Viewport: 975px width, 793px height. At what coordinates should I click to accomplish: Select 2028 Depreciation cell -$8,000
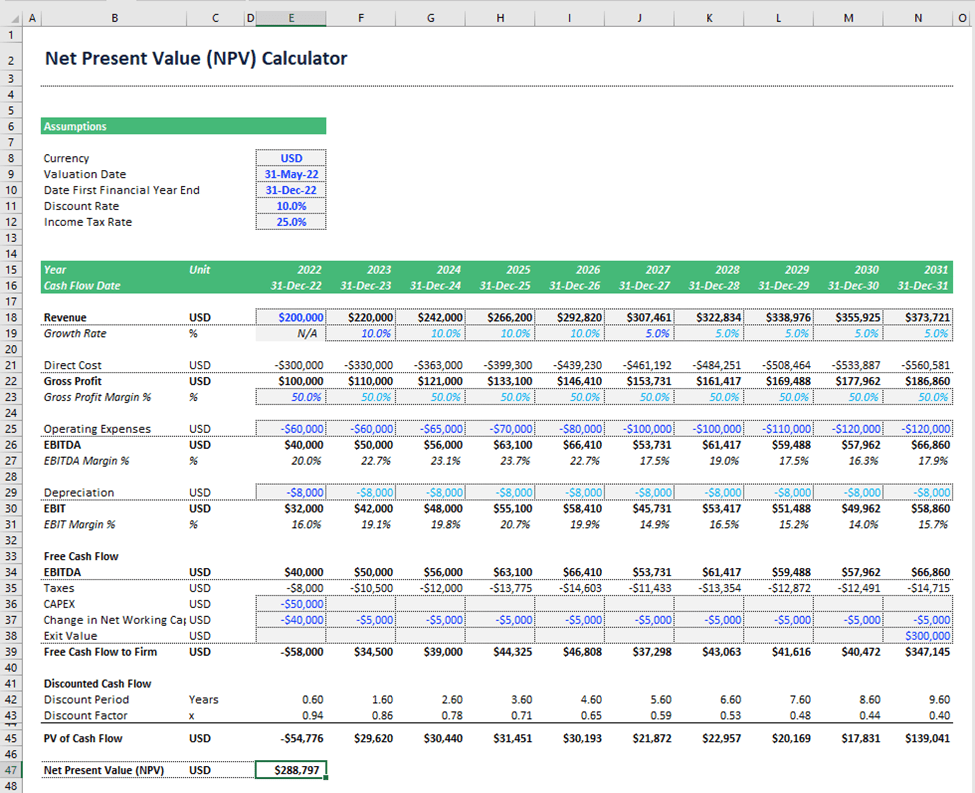709,493
